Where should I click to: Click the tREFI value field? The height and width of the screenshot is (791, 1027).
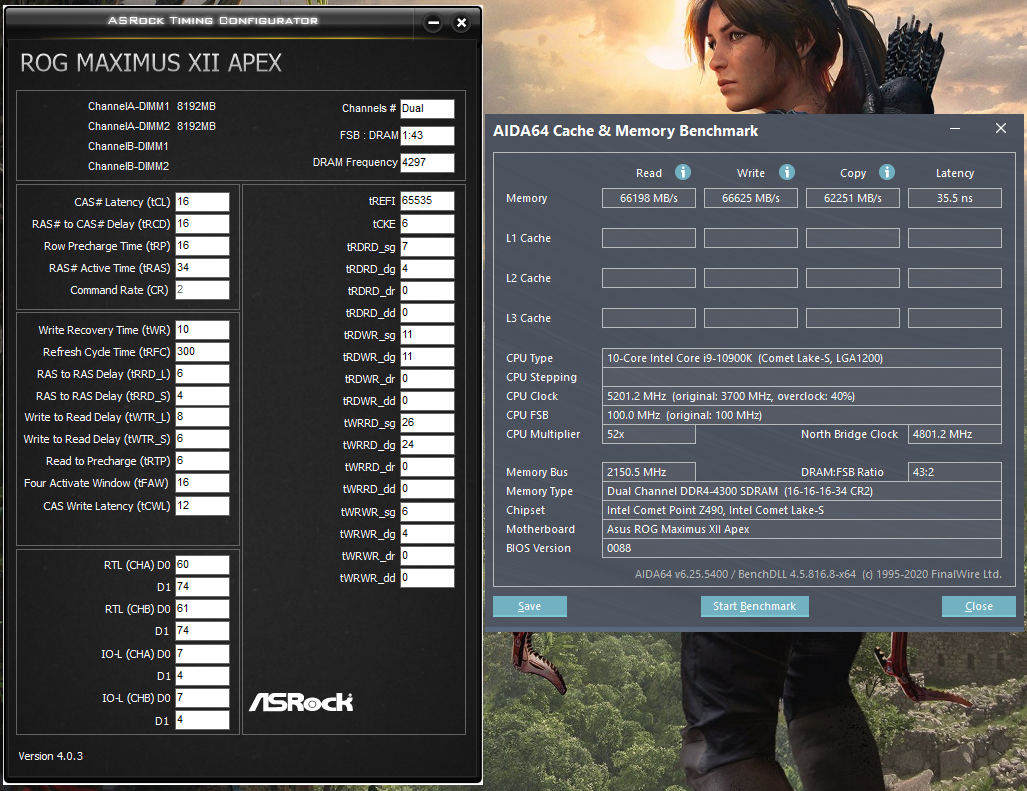coord(427,201)
